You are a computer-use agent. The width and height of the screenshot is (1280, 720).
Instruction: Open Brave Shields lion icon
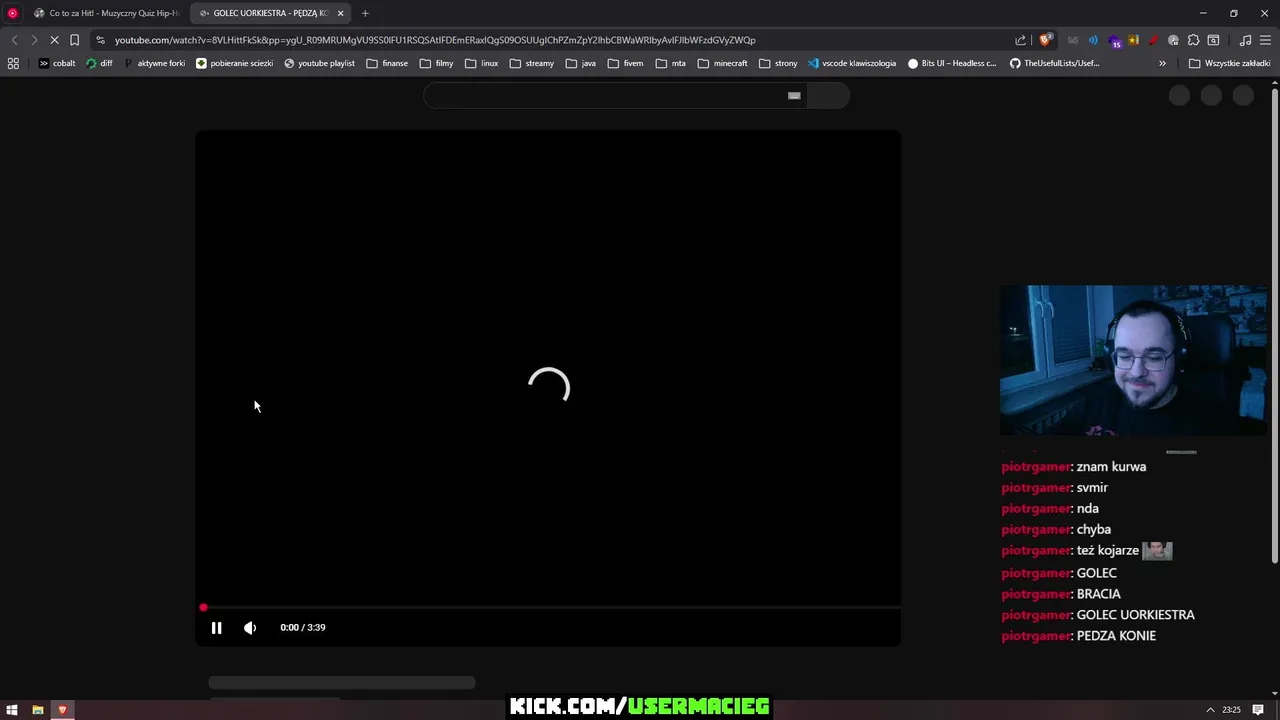tap(1046, 40)
